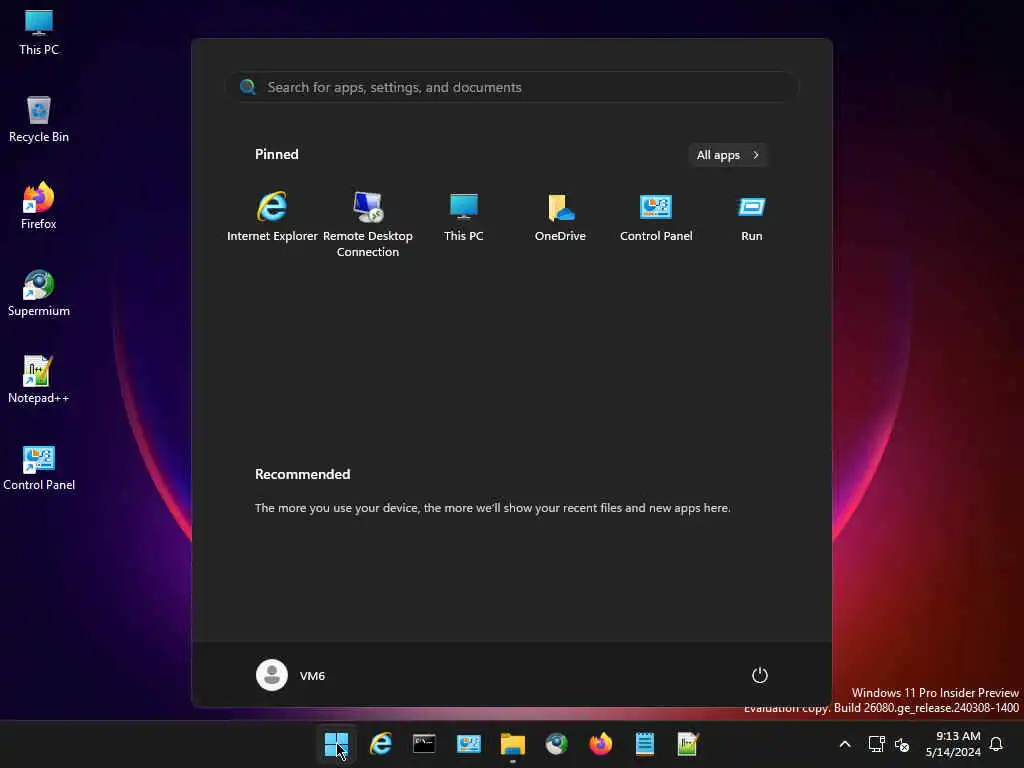Show hidden icons in system tray
This screenshot has height=768, width=1024.
coord(844,744)
